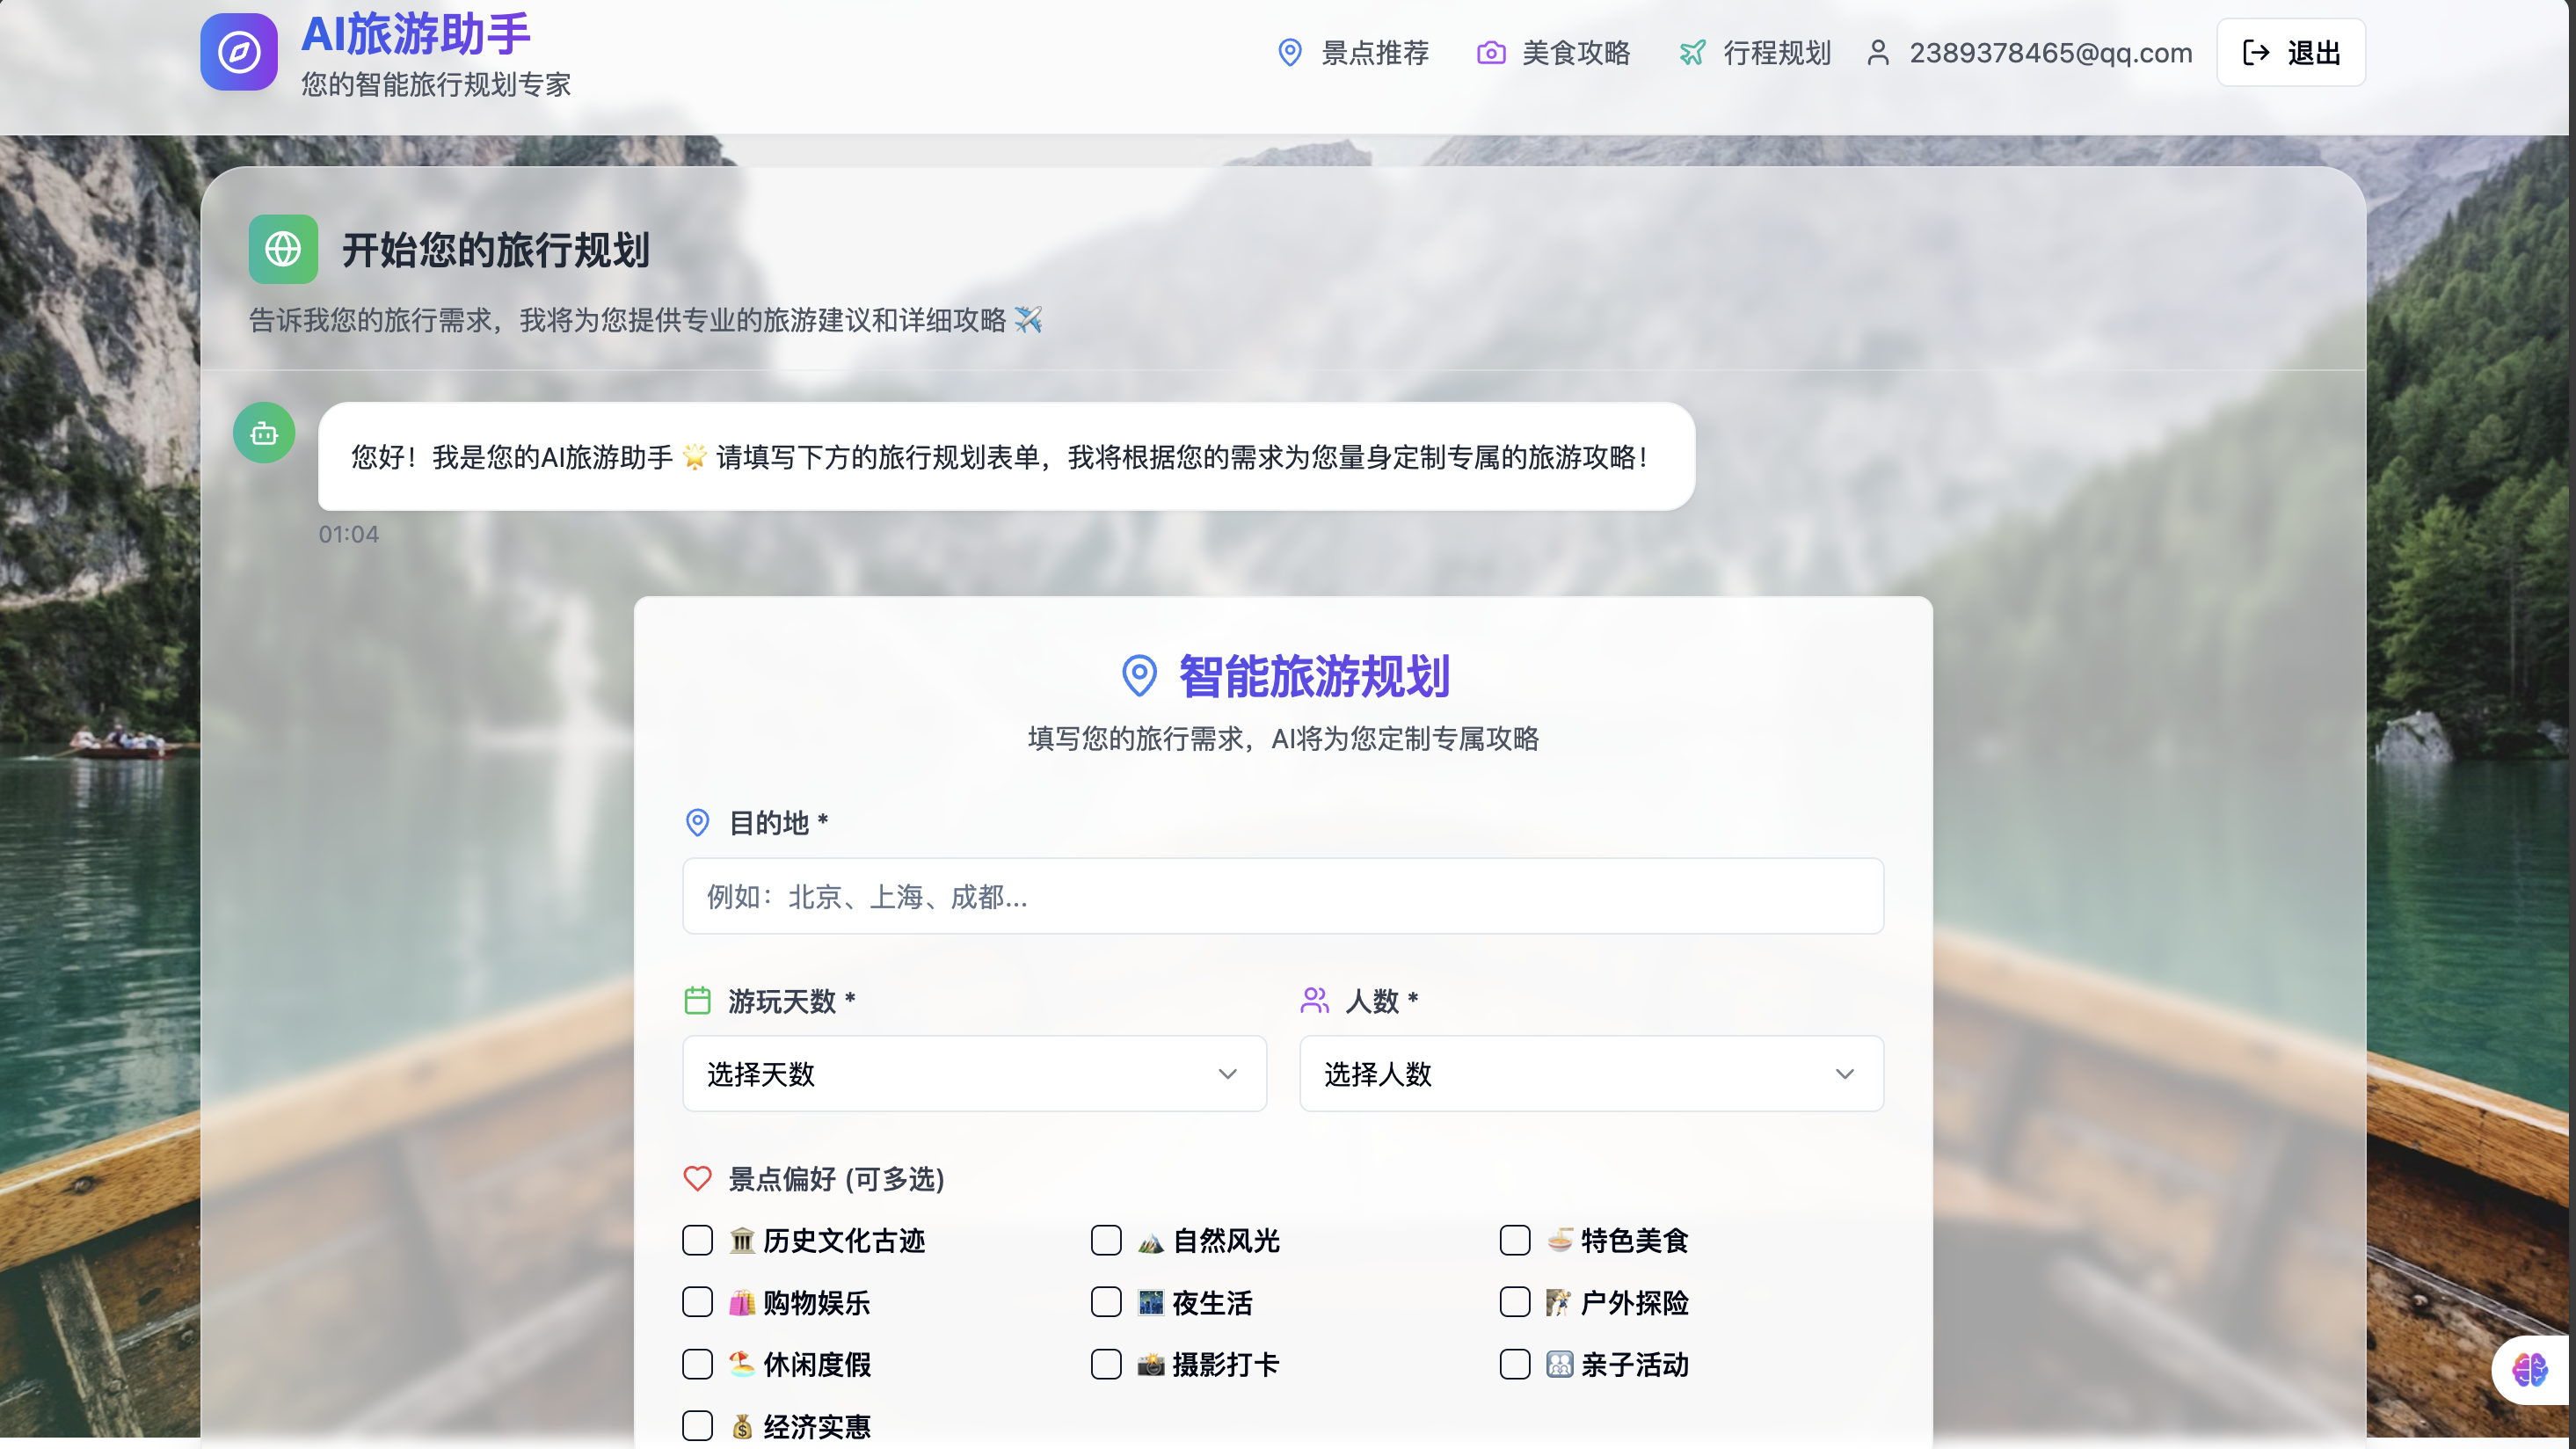Check the 夜生活 checkbox
This screenshot has height=1449, width=2576.
pyautogui.click(x=1106, y=1302)
